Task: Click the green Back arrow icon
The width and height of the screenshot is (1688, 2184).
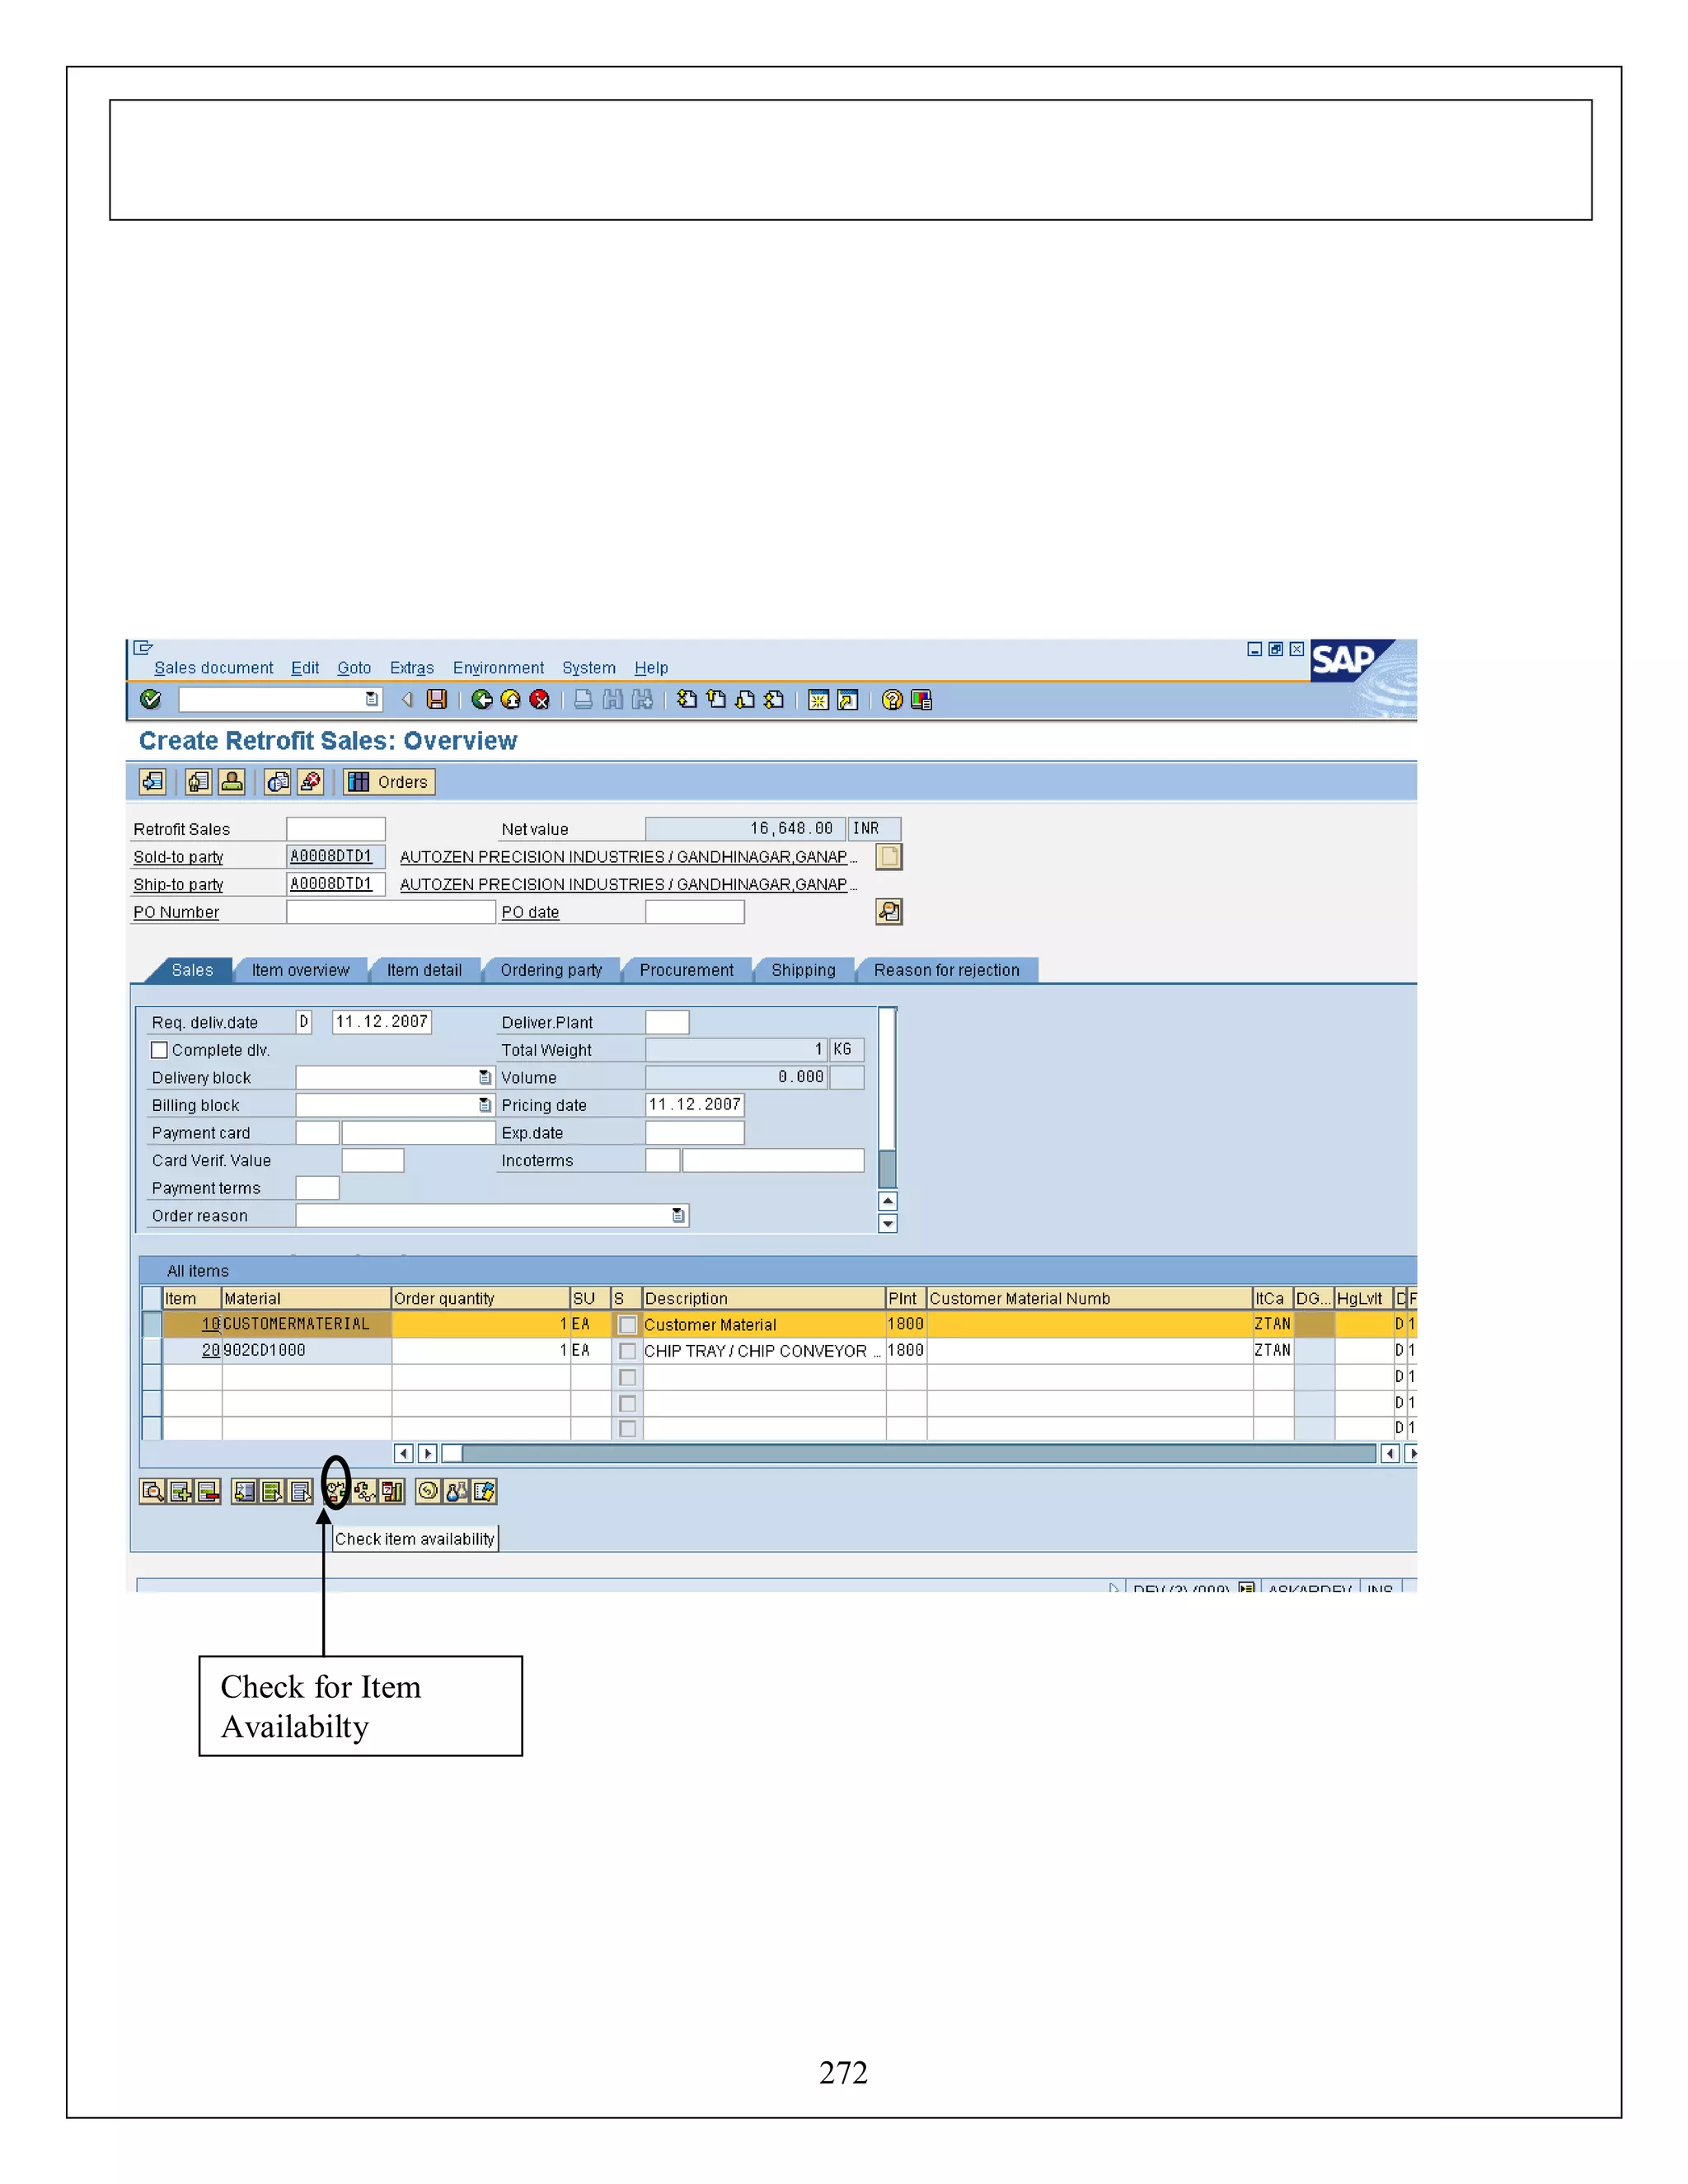Action: click(482, 700)
